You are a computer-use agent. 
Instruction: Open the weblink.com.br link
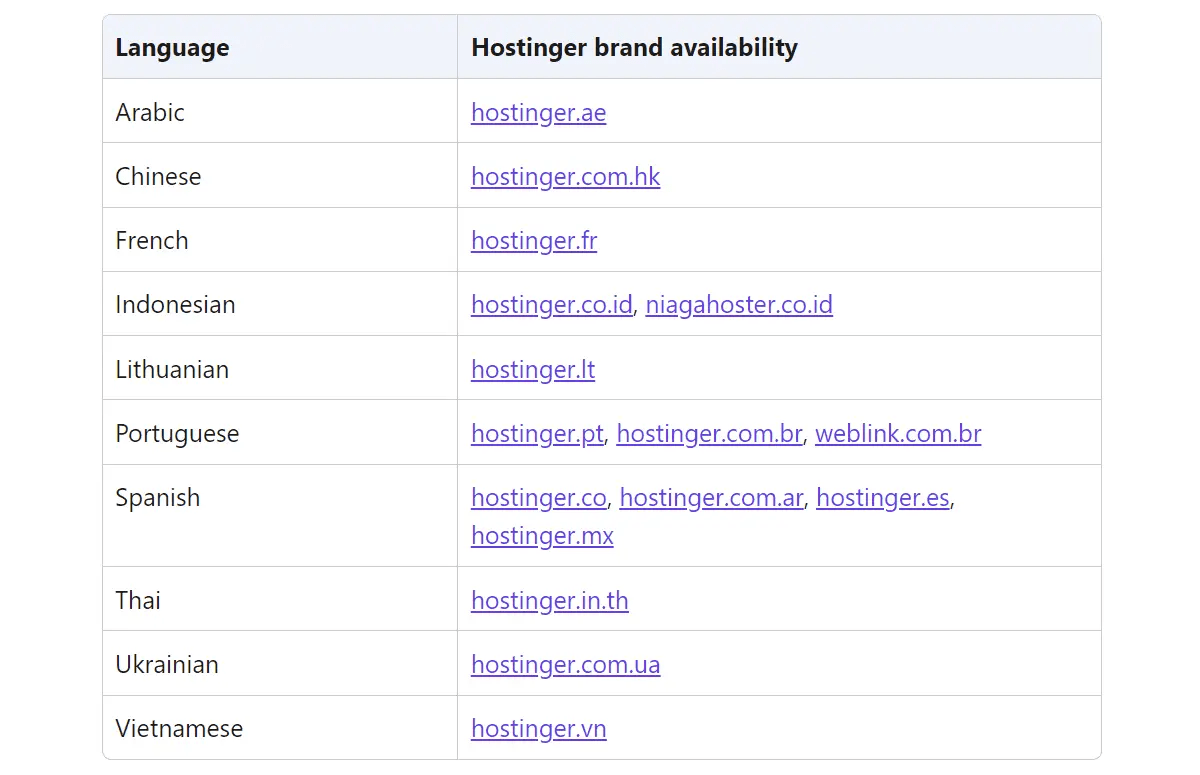tap(898, 434)
